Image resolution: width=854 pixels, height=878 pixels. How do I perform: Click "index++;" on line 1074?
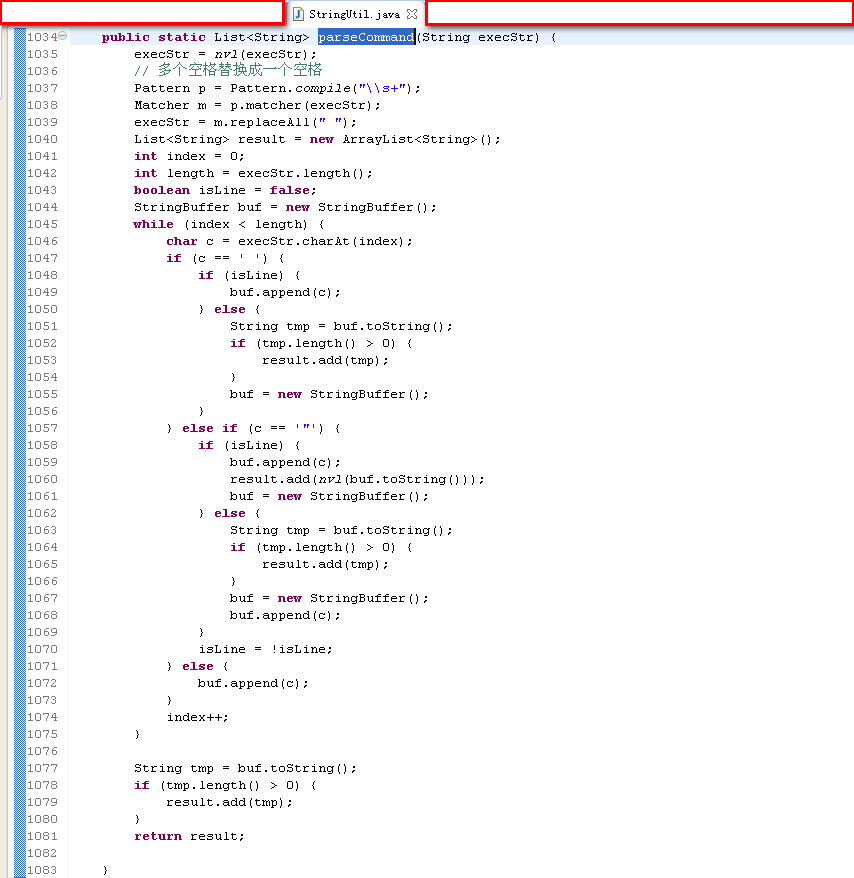click(198, 717)
